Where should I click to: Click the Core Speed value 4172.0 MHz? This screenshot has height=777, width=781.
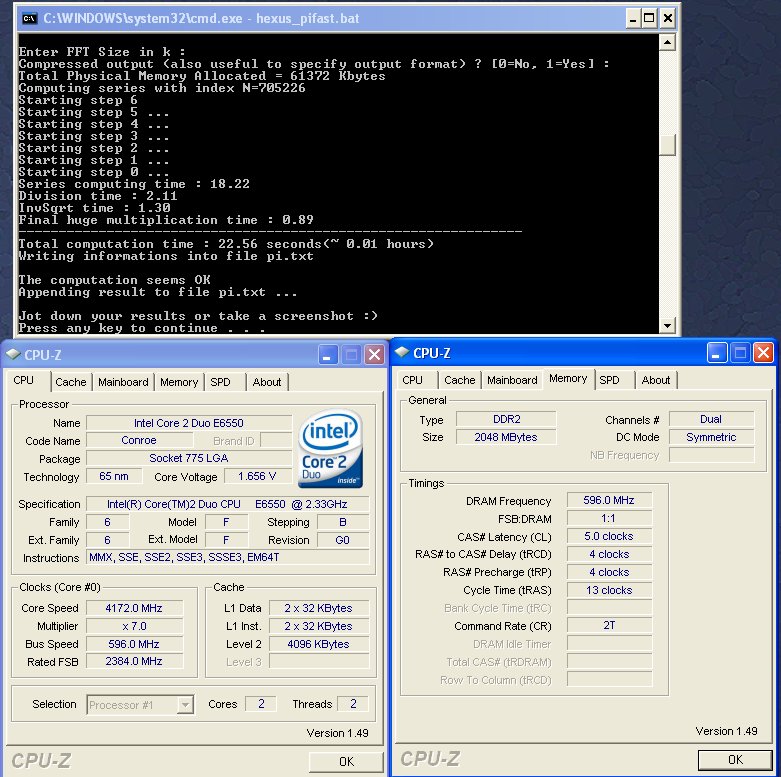coord(134,608)
